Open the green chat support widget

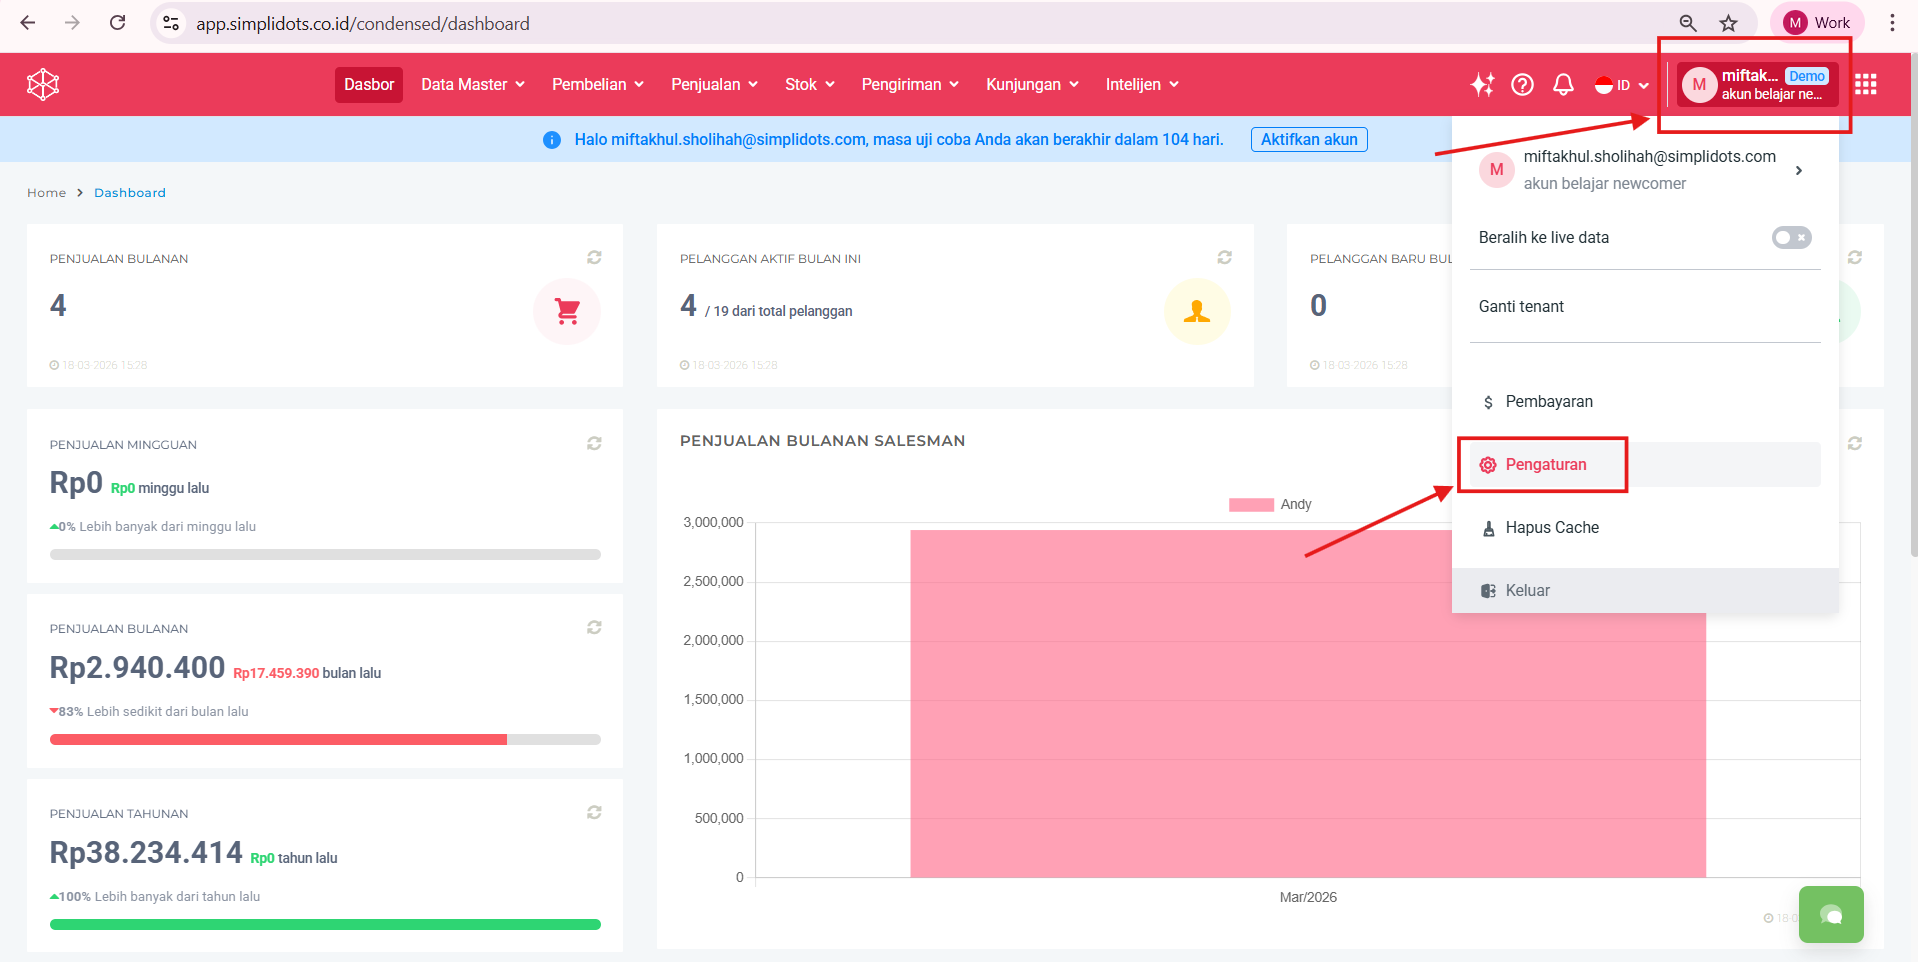(1830, 914)
